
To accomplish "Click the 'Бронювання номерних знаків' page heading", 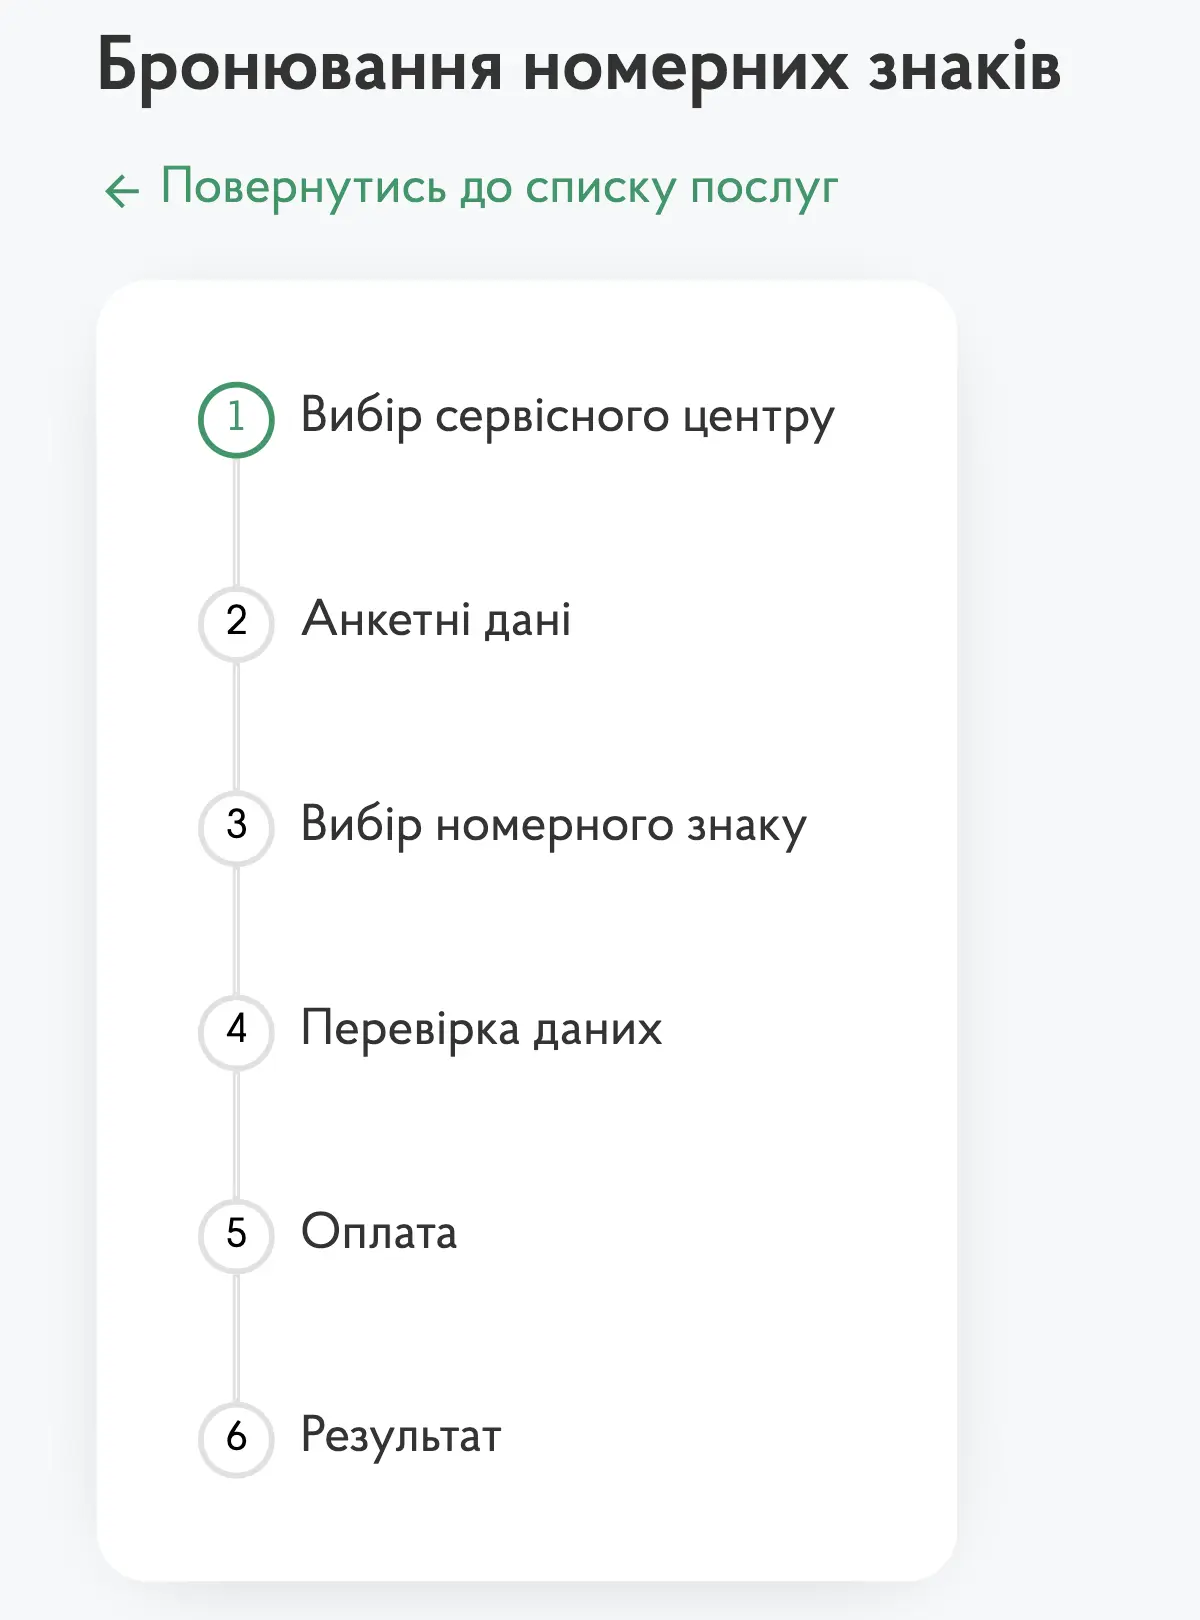I will pos(579,66).
